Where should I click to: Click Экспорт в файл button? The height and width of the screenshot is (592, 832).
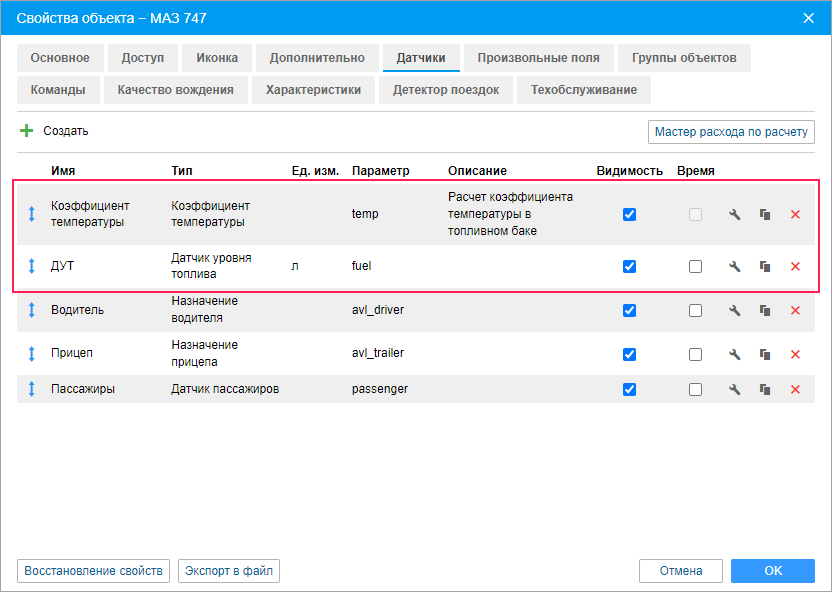(x=229, y=571)
